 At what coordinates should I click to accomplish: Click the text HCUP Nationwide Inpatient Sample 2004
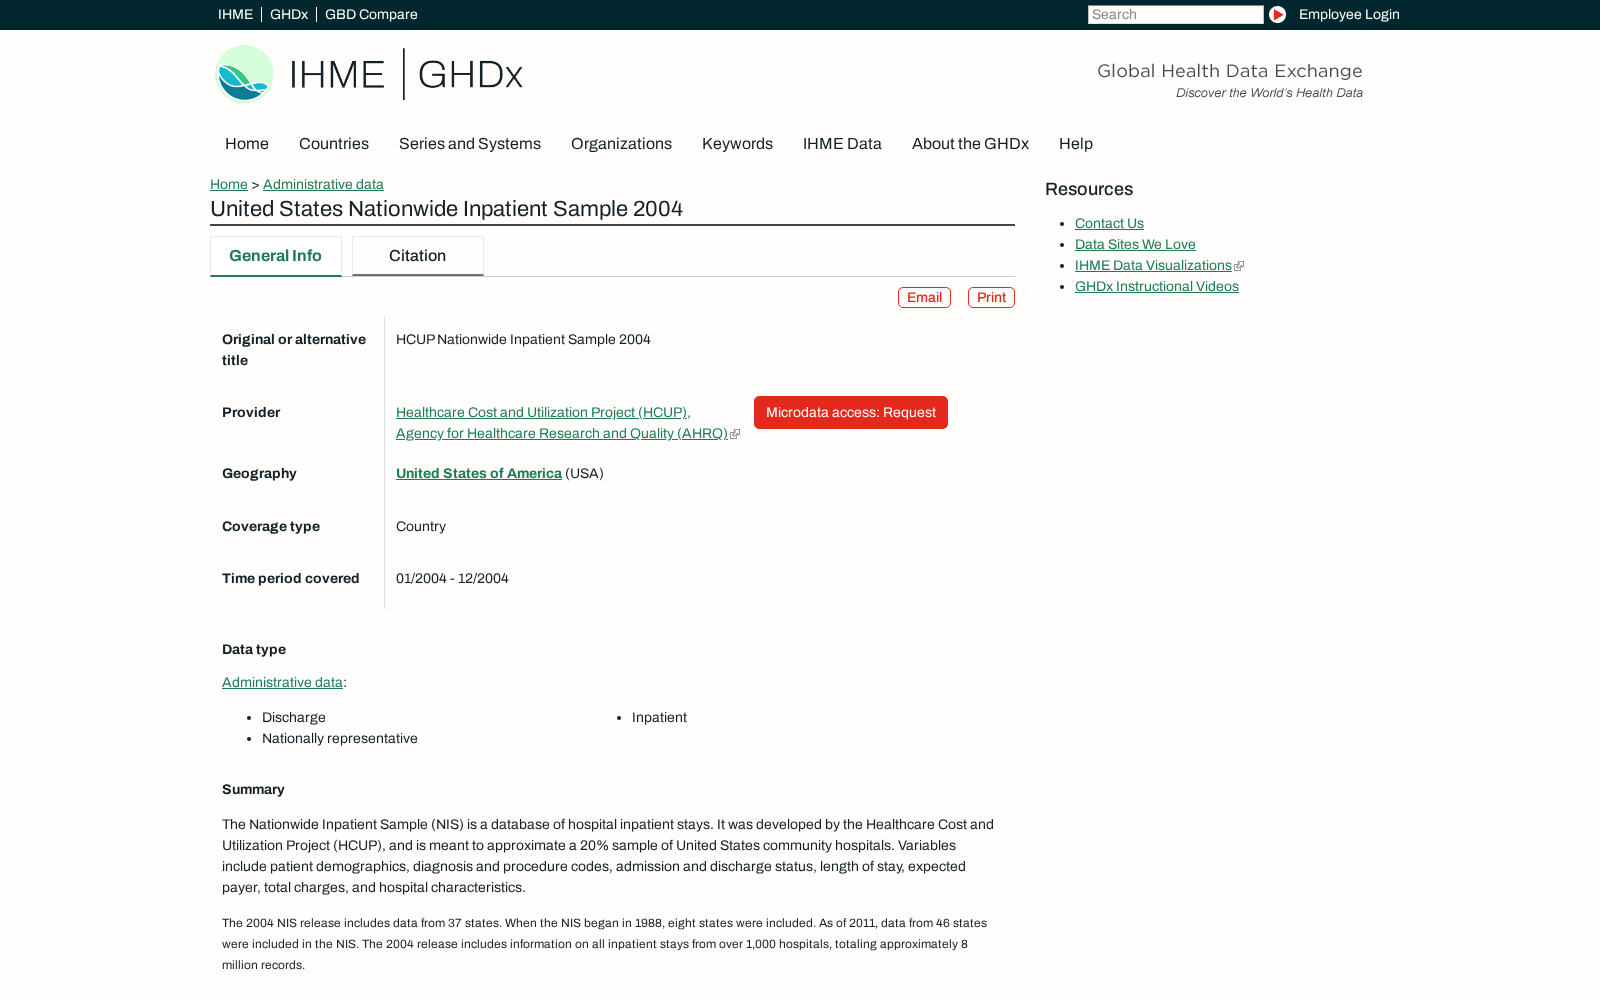523,339
